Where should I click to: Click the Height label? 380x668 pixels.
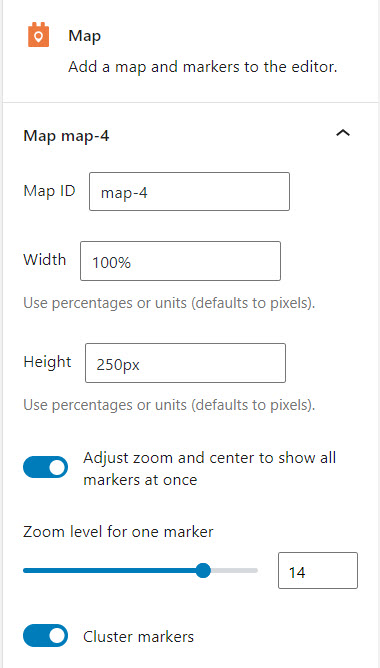[47, 362]
